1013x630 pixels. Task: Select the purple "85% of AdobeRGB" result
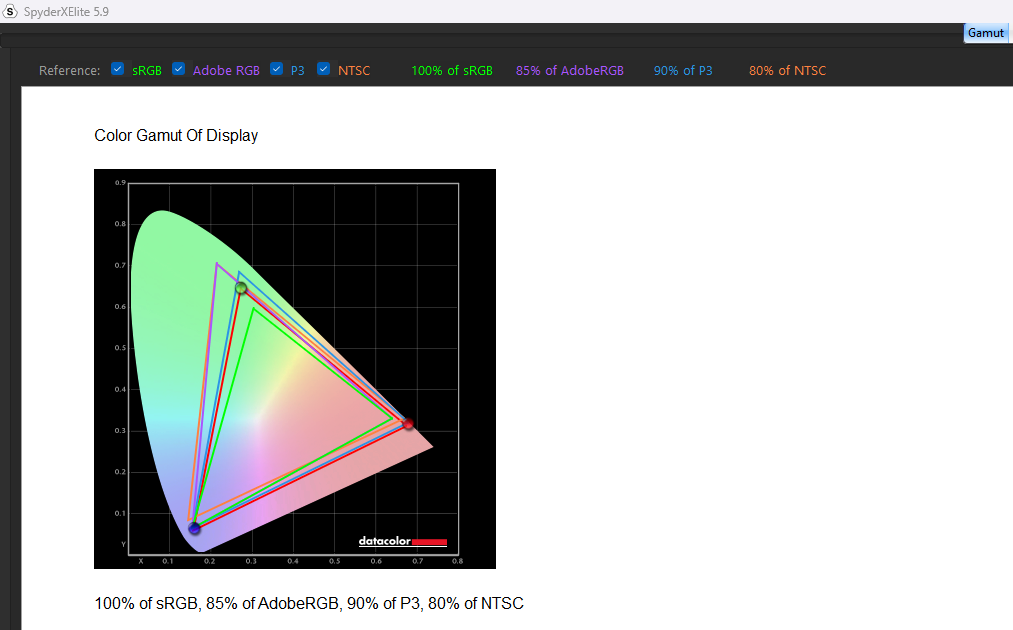coord(570,71)
